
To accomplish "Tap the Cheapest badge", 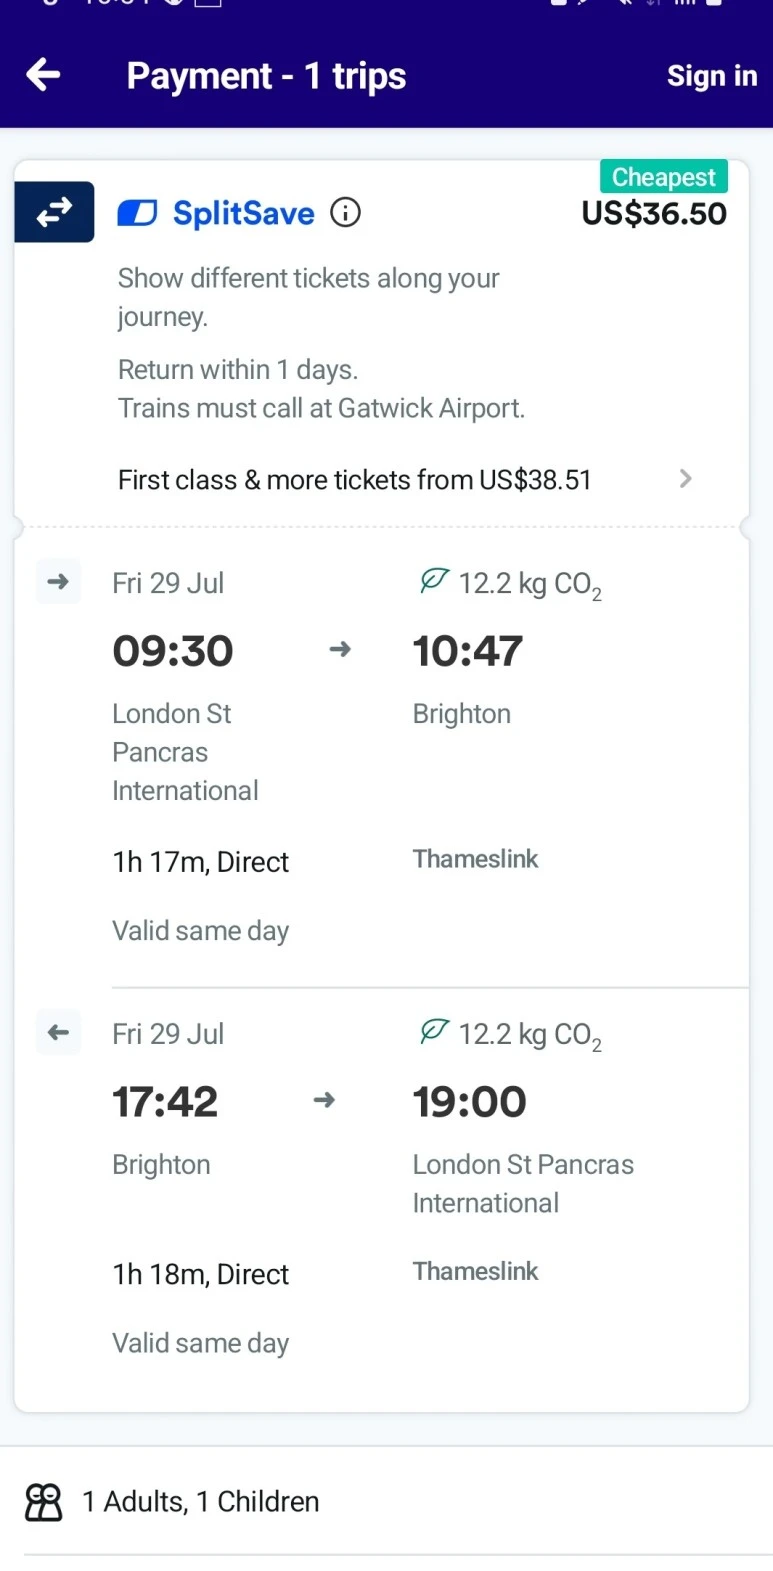I will 663,177.
